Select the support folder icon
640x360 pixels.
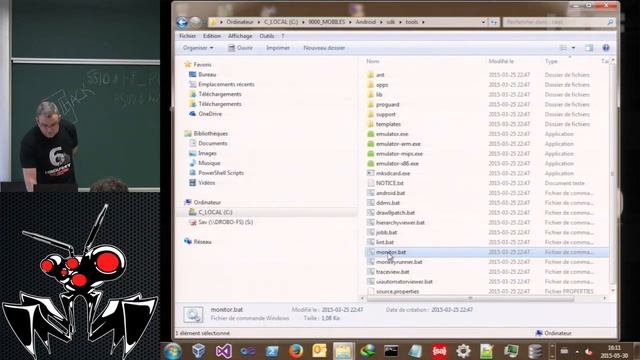[371, 114]
